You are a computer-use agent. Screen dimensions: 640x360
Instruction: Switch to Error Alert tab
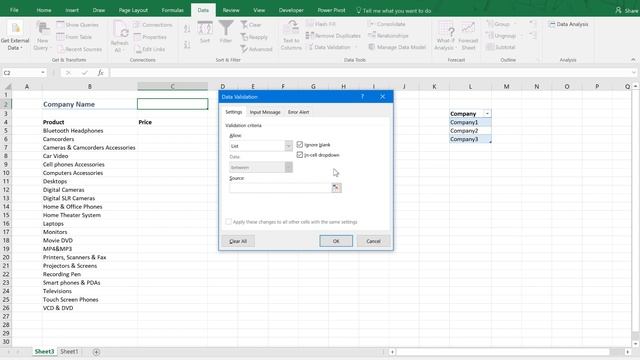(x=298, y=112)
